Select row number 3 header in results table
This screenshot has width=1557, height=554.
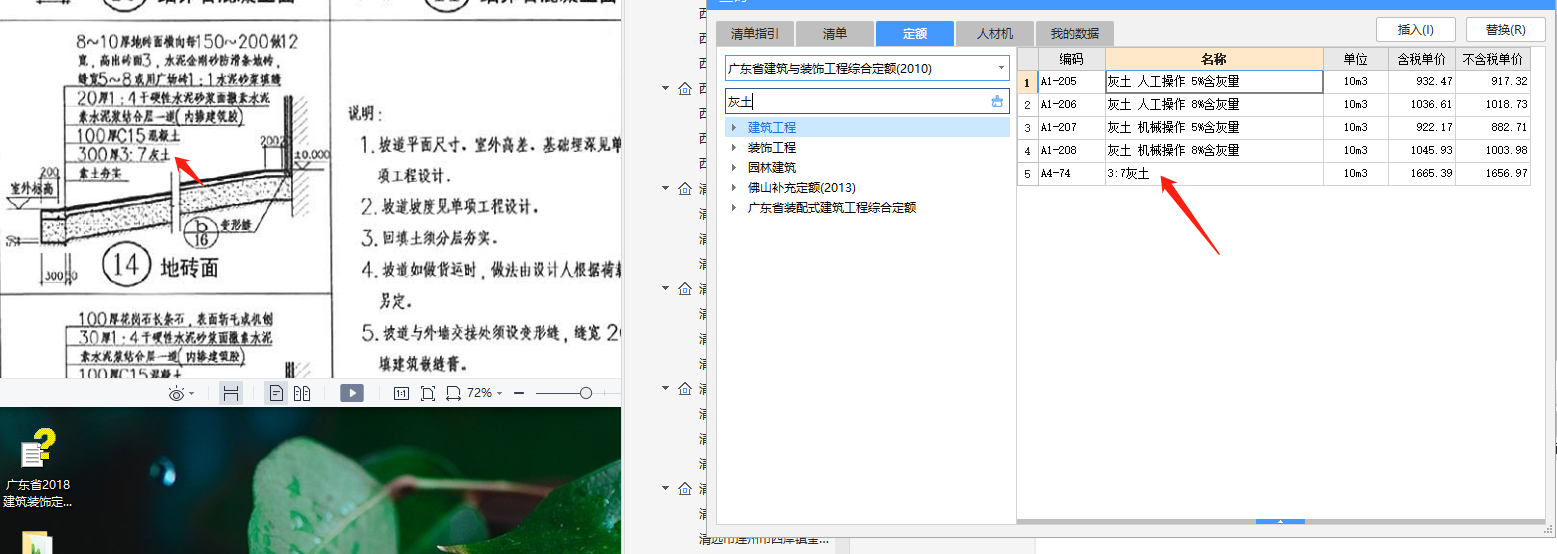click(1027, 128)
